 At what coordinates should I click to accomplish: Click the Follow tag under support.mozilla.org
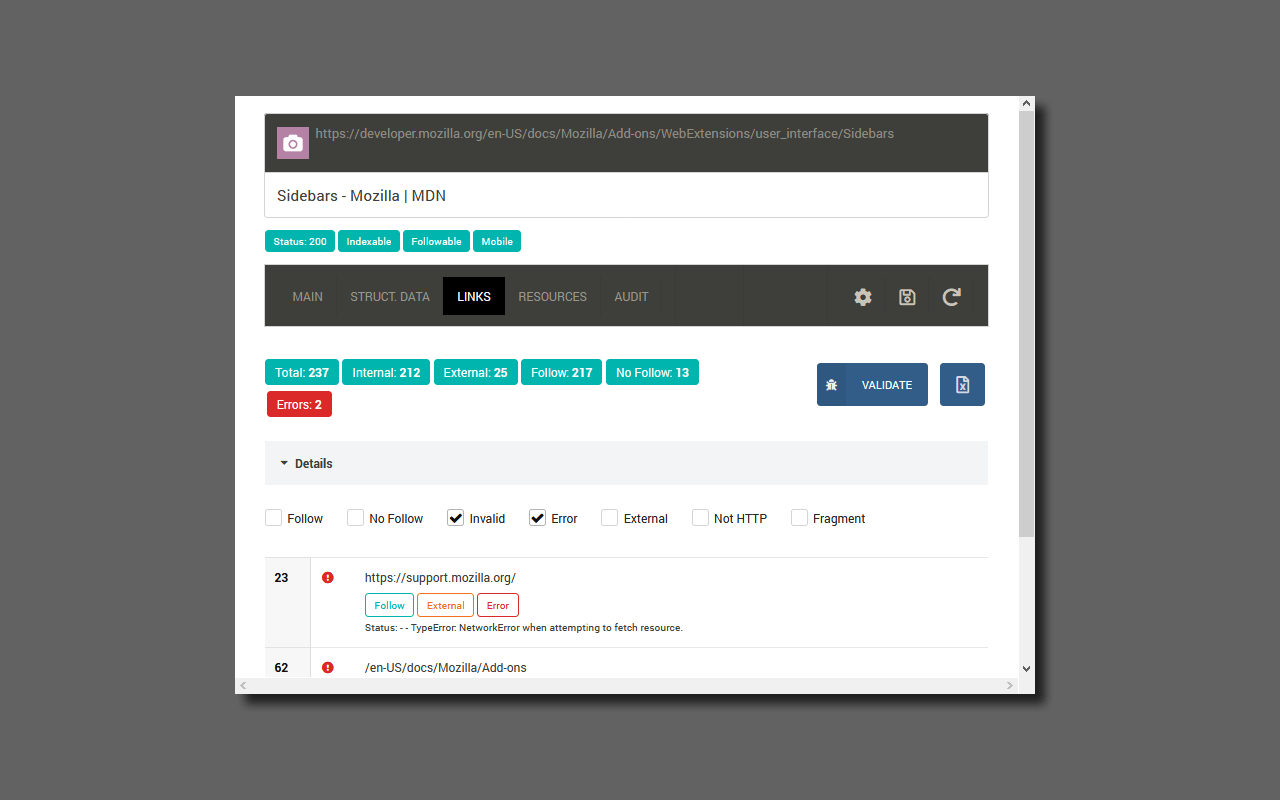[390, 605]
